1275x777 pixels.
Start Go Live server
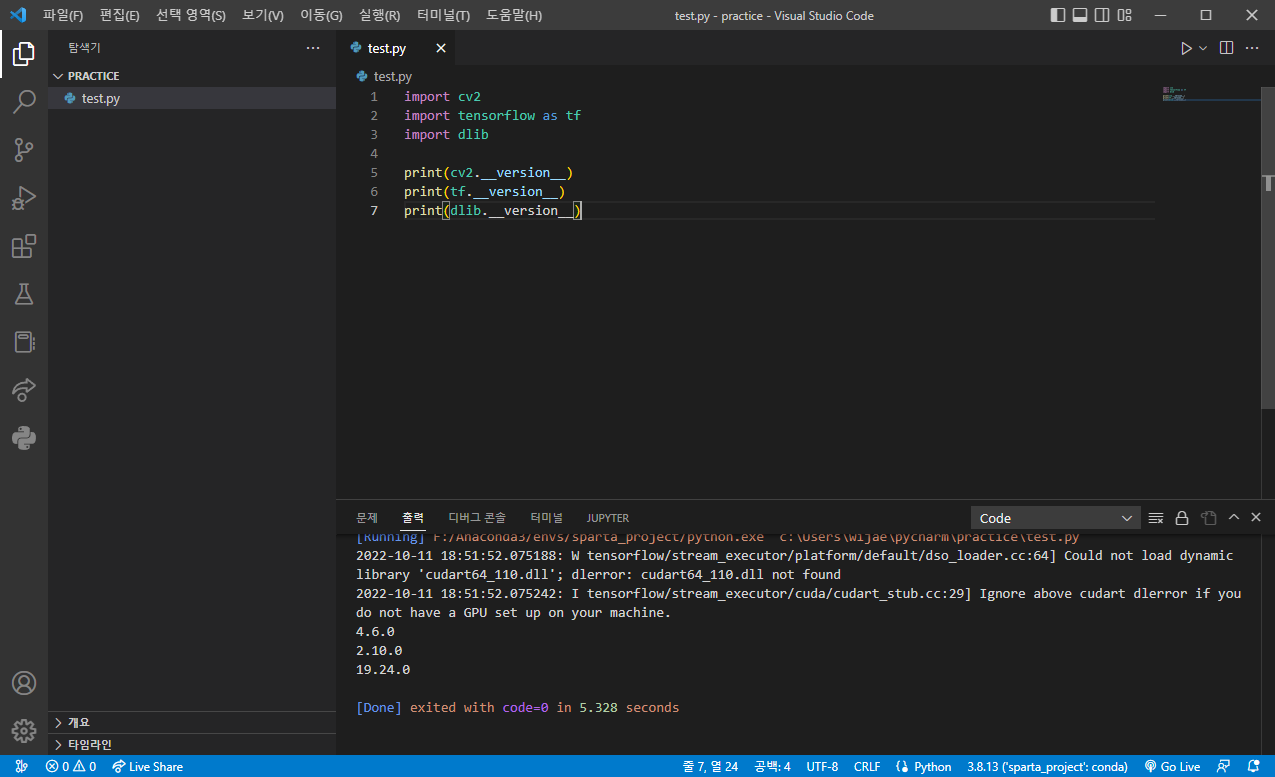pyautogui.click(x=1172, y=766)
